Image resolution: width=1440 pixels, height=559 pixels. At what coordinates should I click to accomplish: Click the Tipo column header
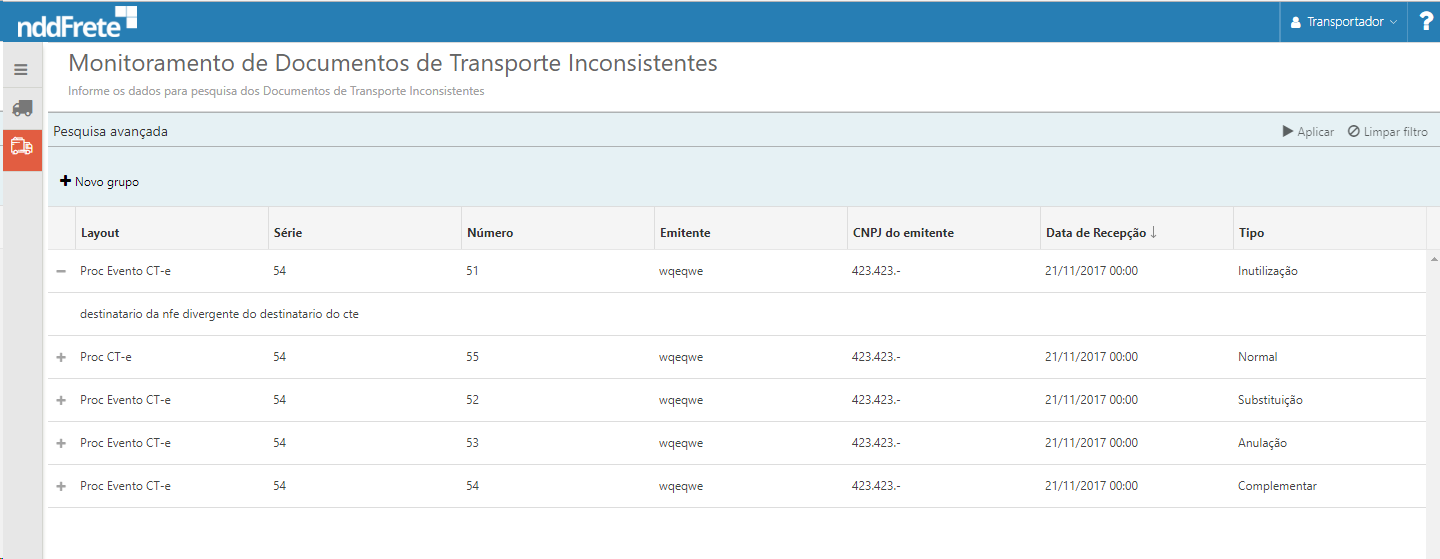click(1251, 233)
